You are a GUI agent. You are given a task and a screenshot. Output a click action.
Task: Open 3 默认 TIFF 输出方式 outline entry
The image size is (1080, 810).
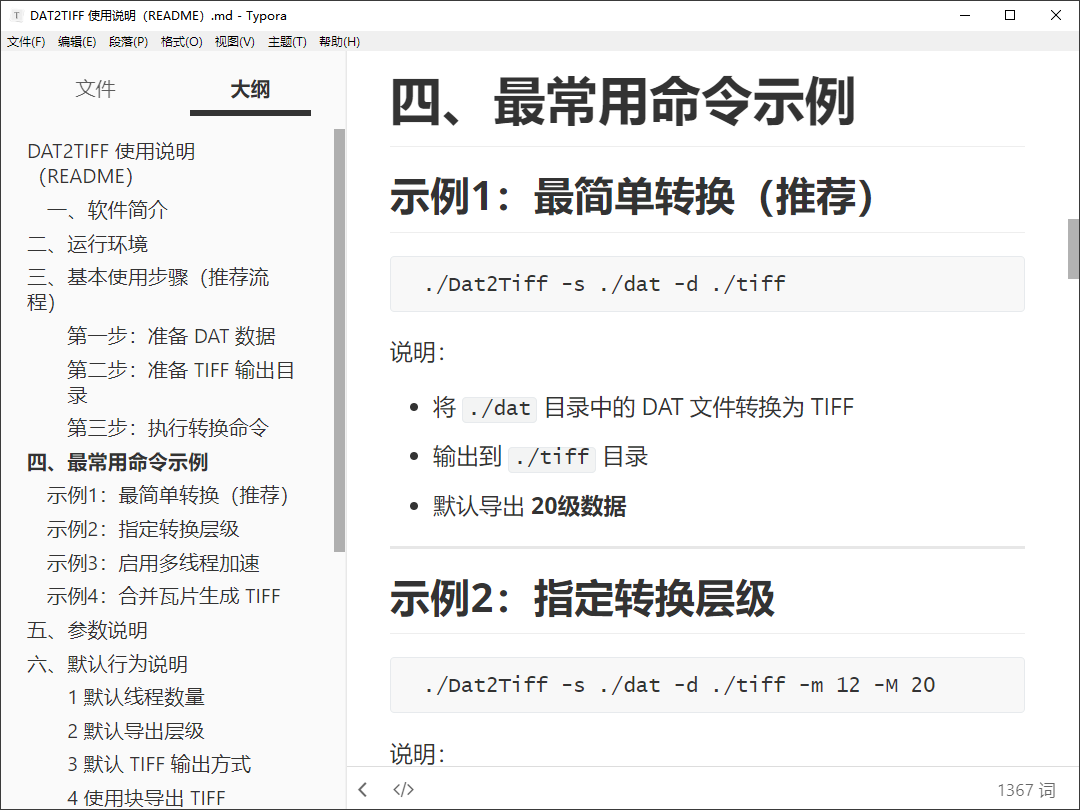[159, 765]
